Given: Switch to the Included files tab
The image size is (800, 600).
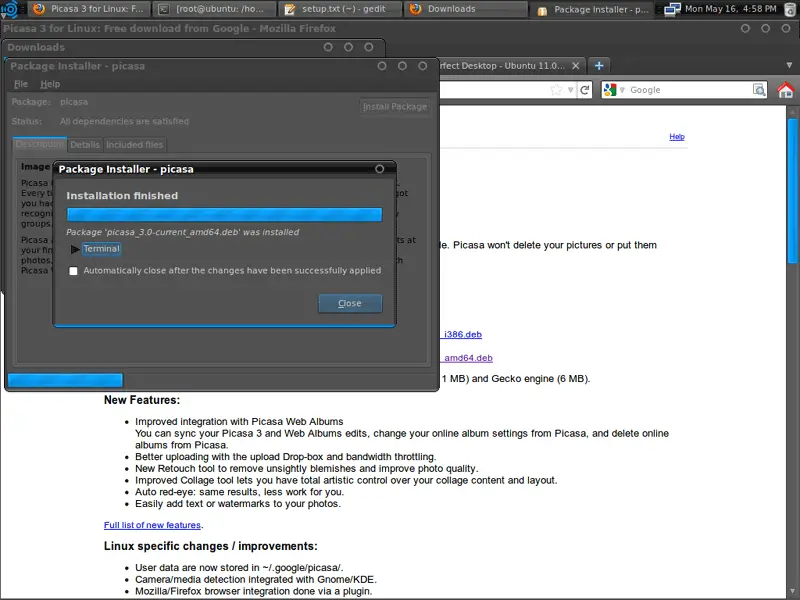Looking at the screenshot, I should tap(134, 145).
